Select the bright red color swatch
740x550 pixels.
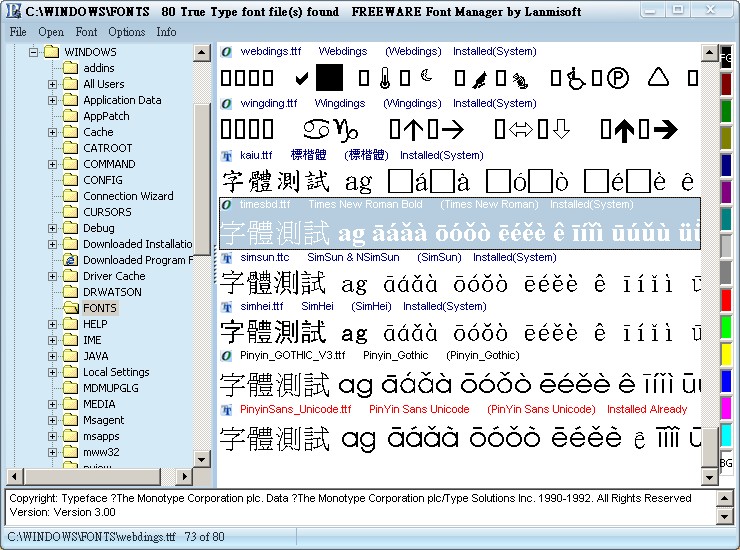[x=726, y=300]
